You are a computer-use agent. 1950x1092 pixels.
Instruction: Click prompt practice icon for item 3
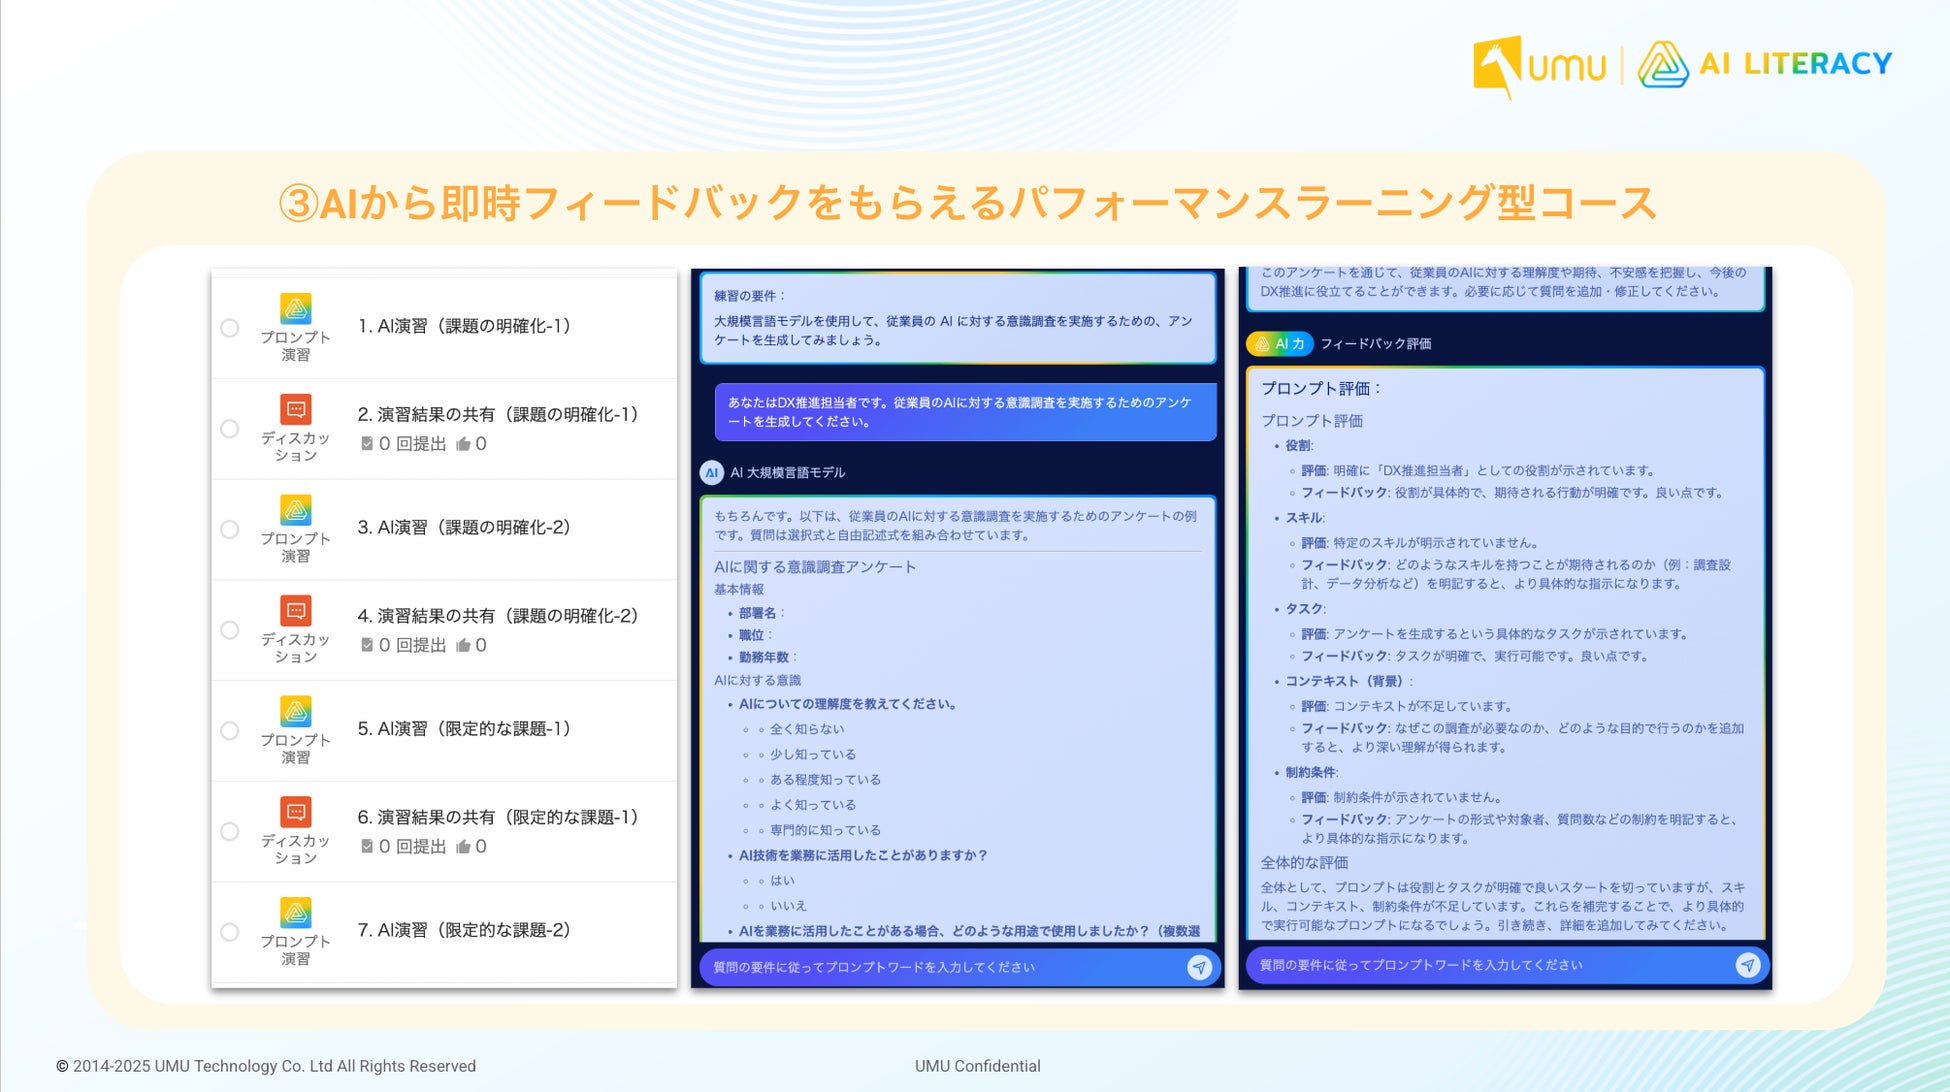click(295, 510)
